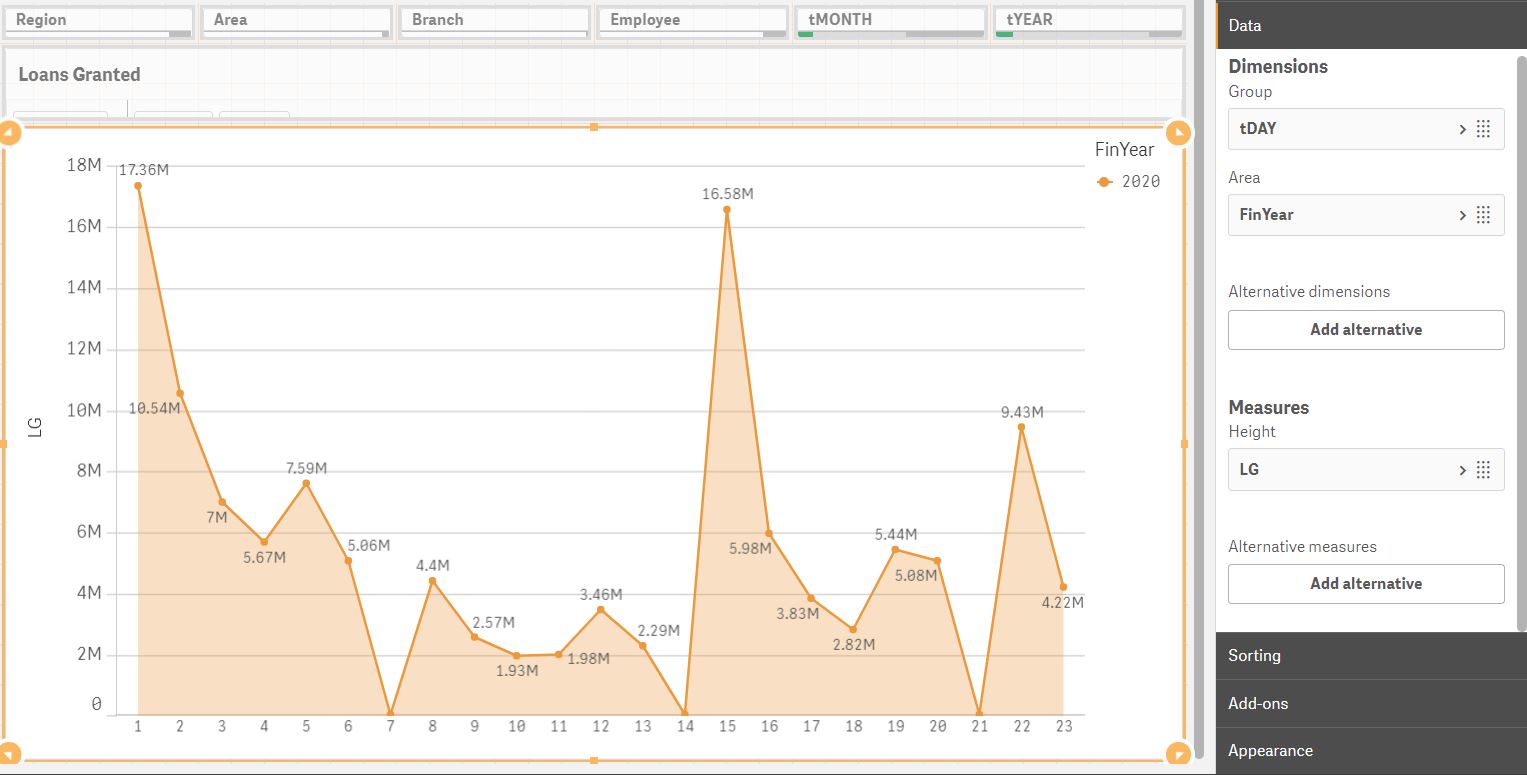Open the Data section header
The width and height of the screenshot is (1527, 775).
click(1371, 25)
